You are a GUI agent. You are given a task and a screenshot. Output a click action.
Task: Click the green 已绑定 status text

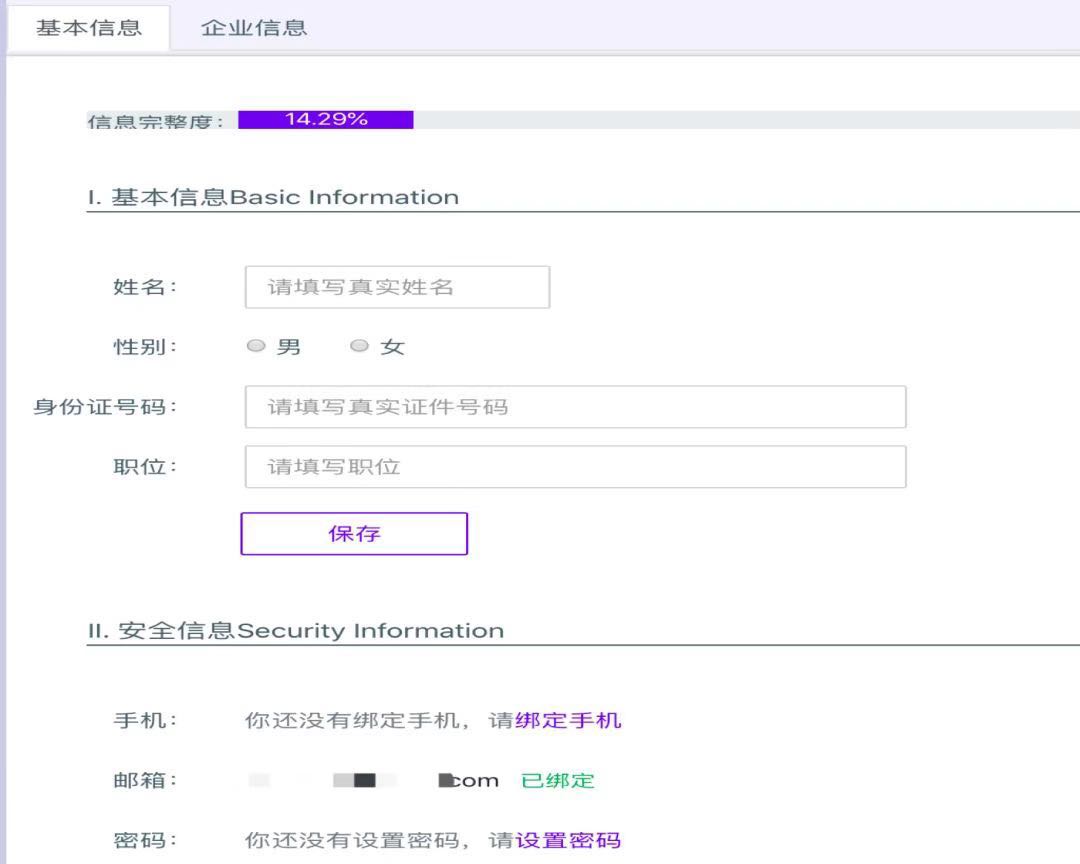pos(558,781)
